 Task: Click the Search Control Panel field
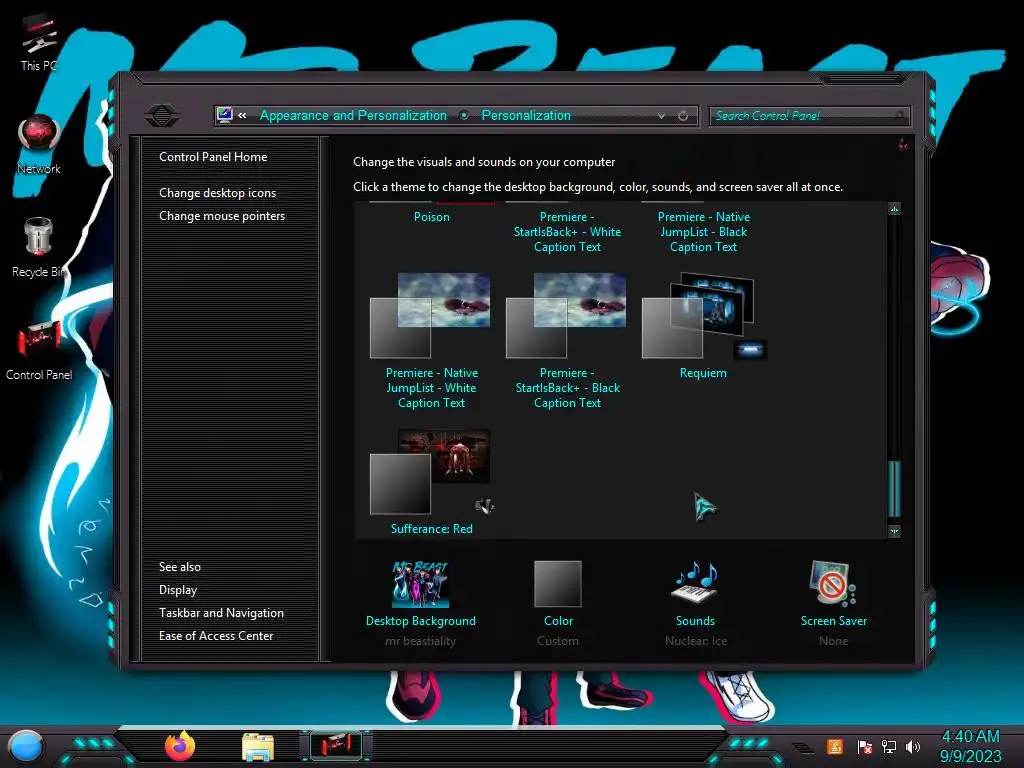tap(809, 116)
